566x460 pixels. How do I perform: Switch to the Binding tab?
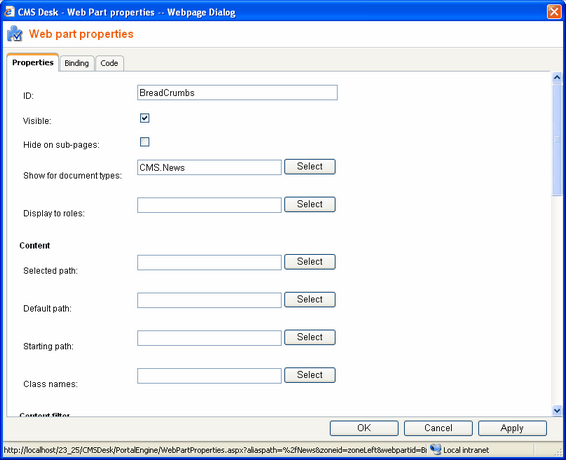point(77,63)
